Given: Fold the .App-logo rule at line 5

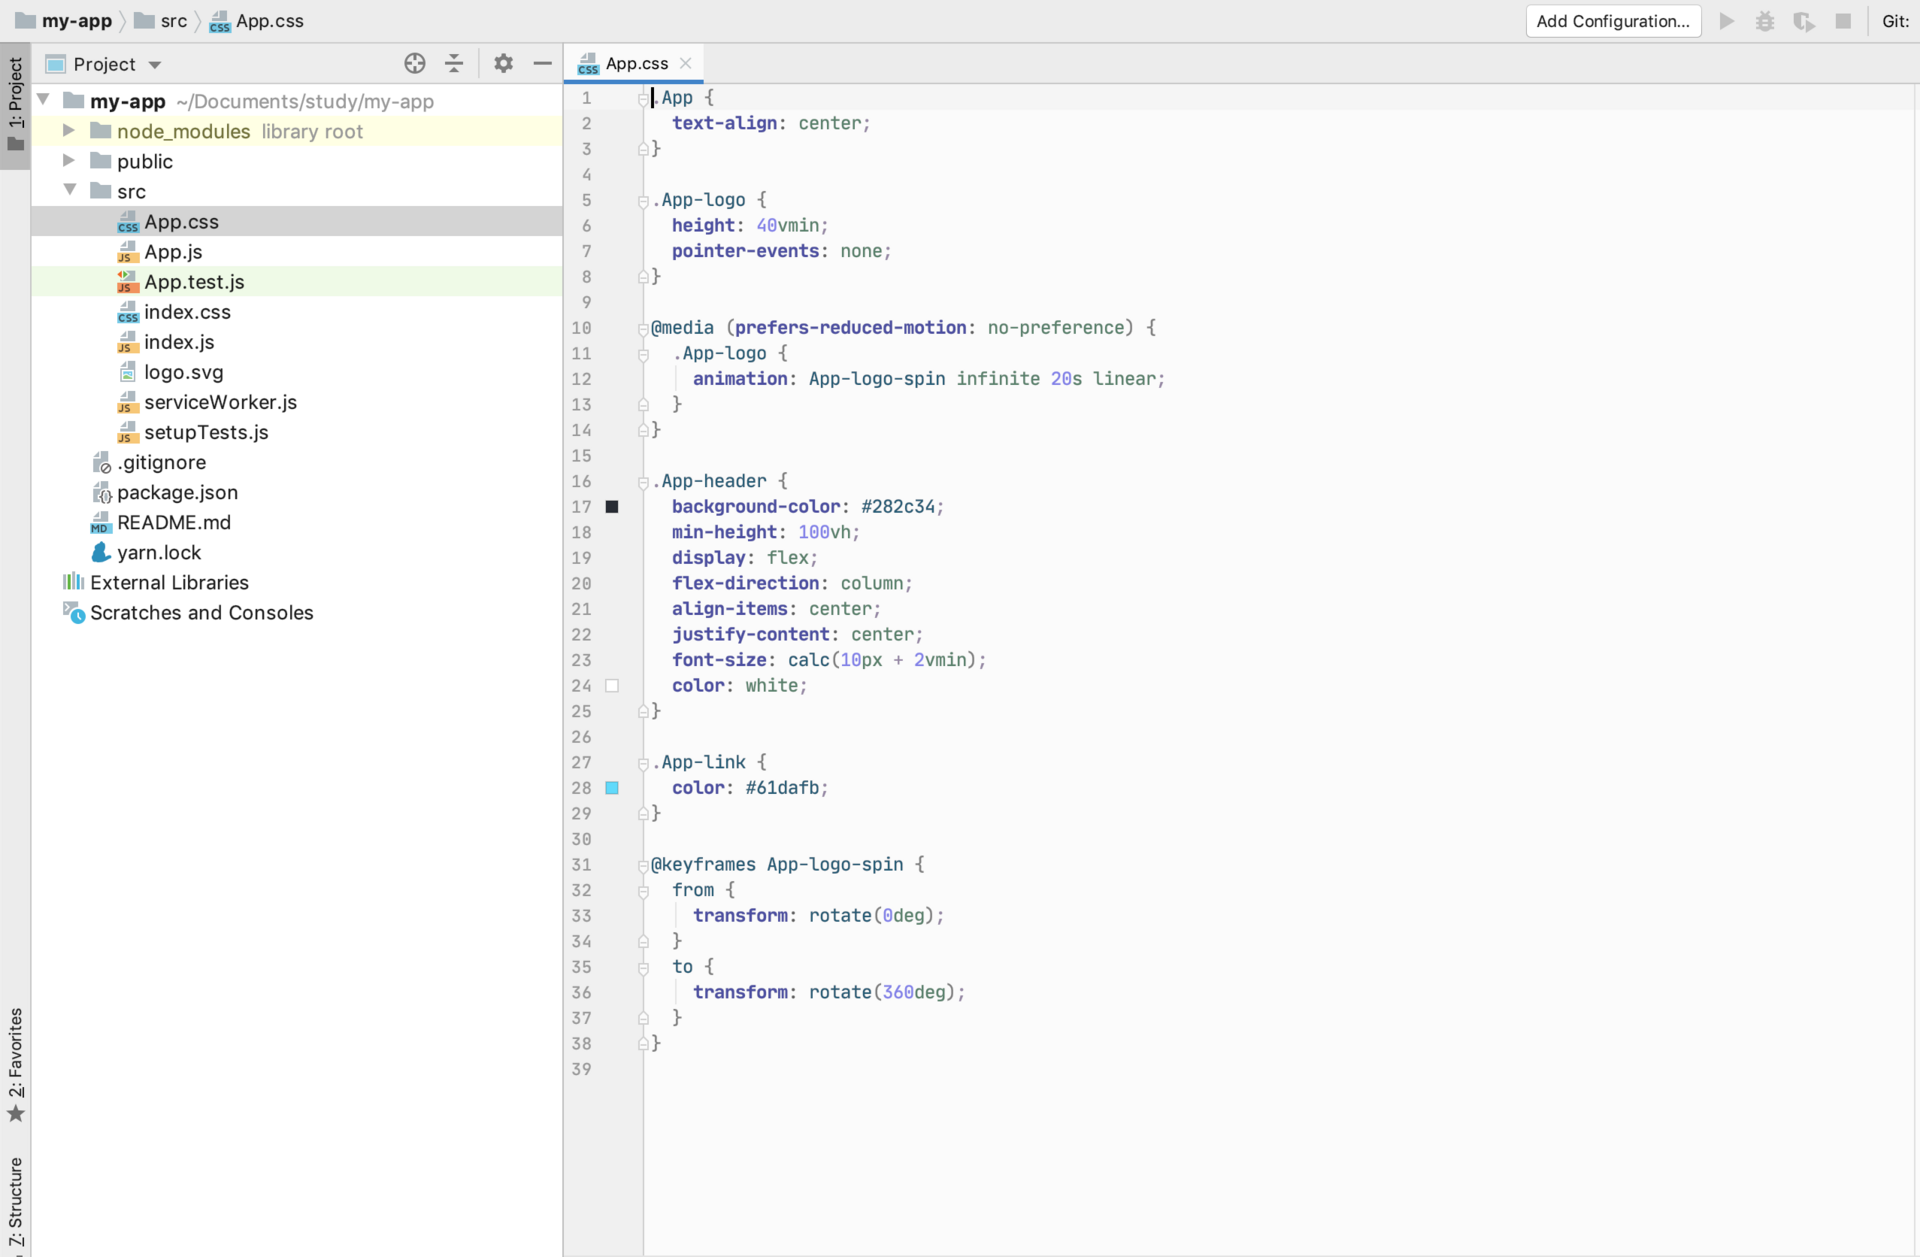Looking at the screenshot, I should (643, 201).
